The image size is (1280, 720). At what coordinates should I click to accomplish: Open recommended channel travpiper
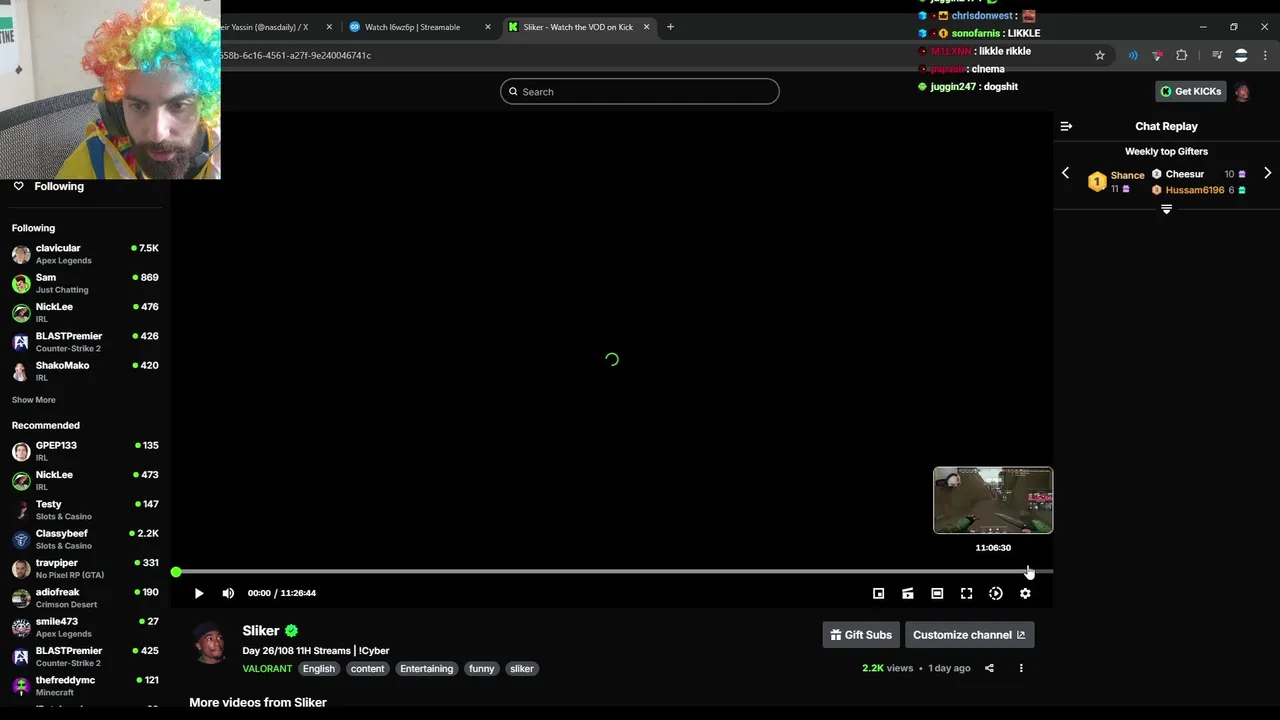[x=85, y=568]
